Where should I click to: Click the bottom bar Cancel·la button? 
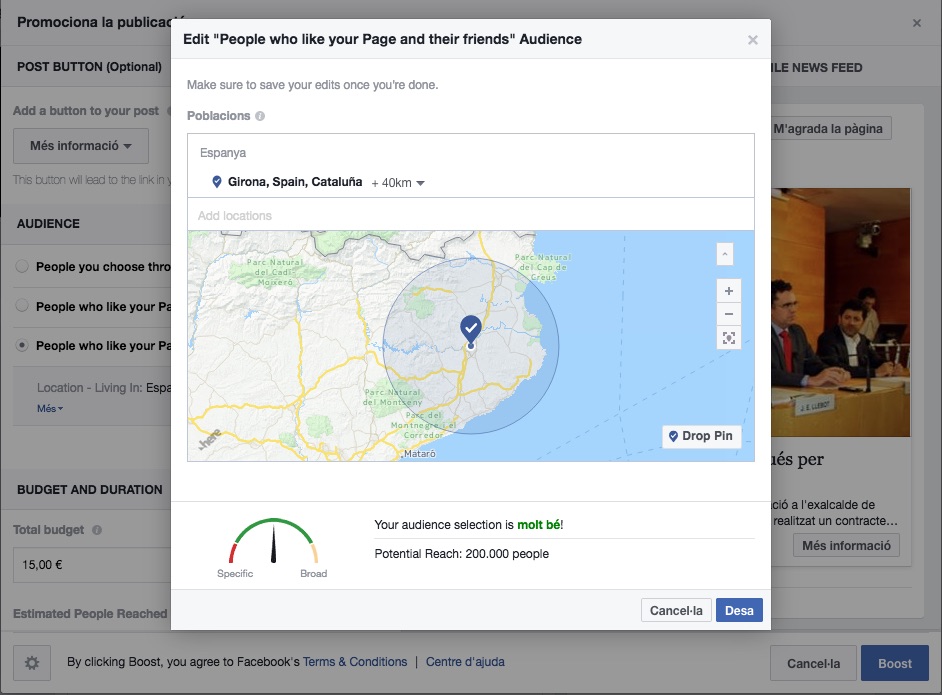(813, 663)
